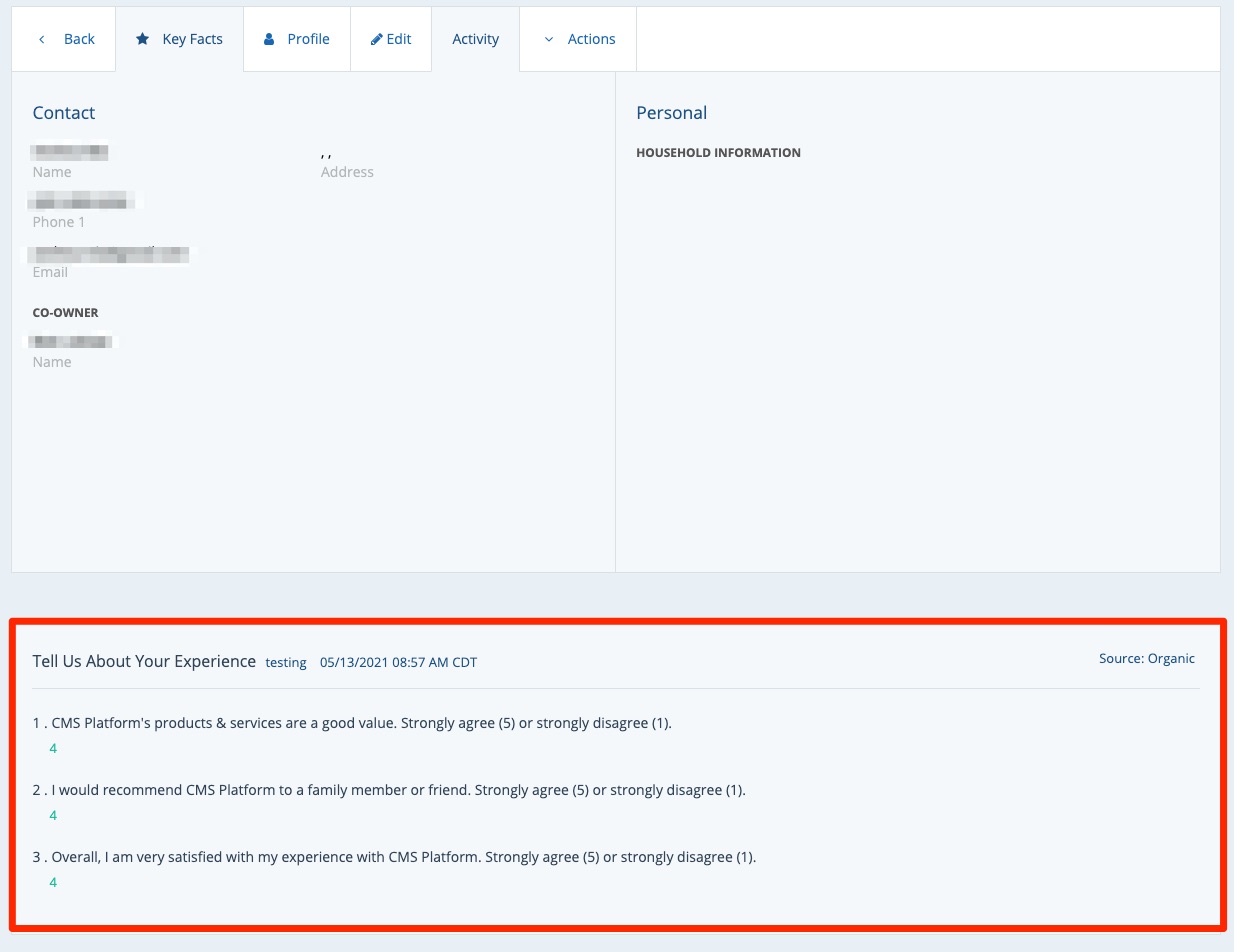The image size is (1234, 952).
Task: Open the Actions menu label
Action: click(591, 39)
